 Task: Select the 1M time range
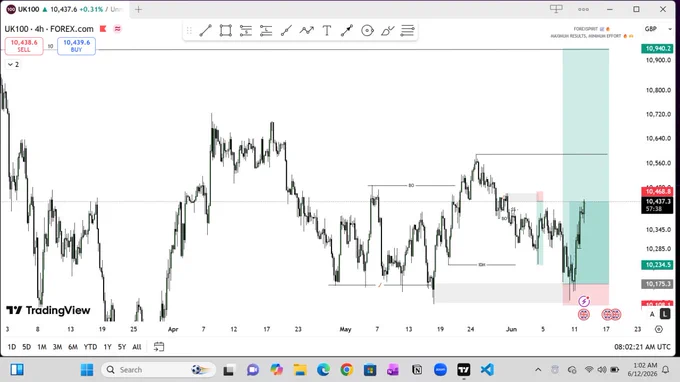42,347
